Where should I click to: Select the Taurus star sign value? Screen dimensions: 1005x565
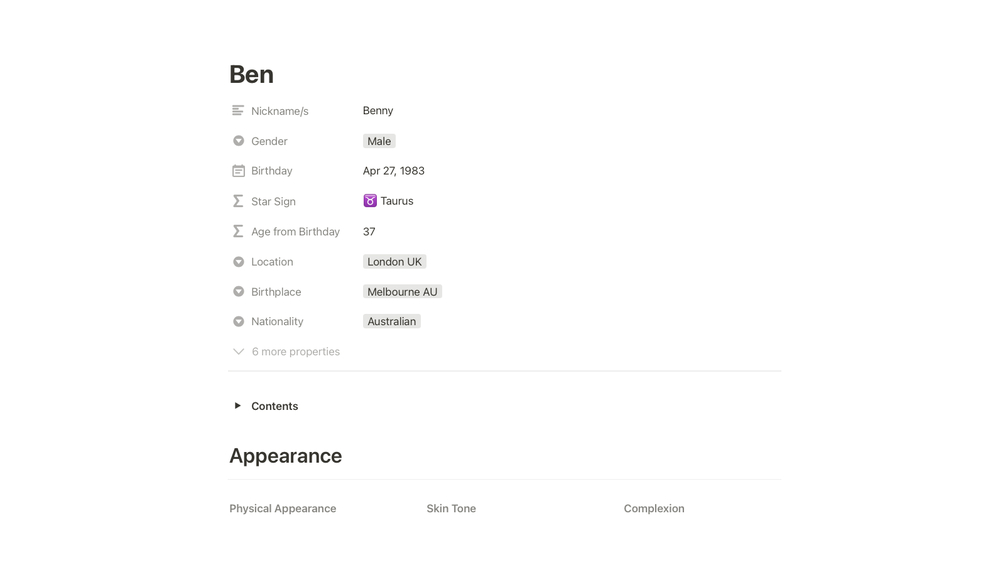tap(396, 201)
